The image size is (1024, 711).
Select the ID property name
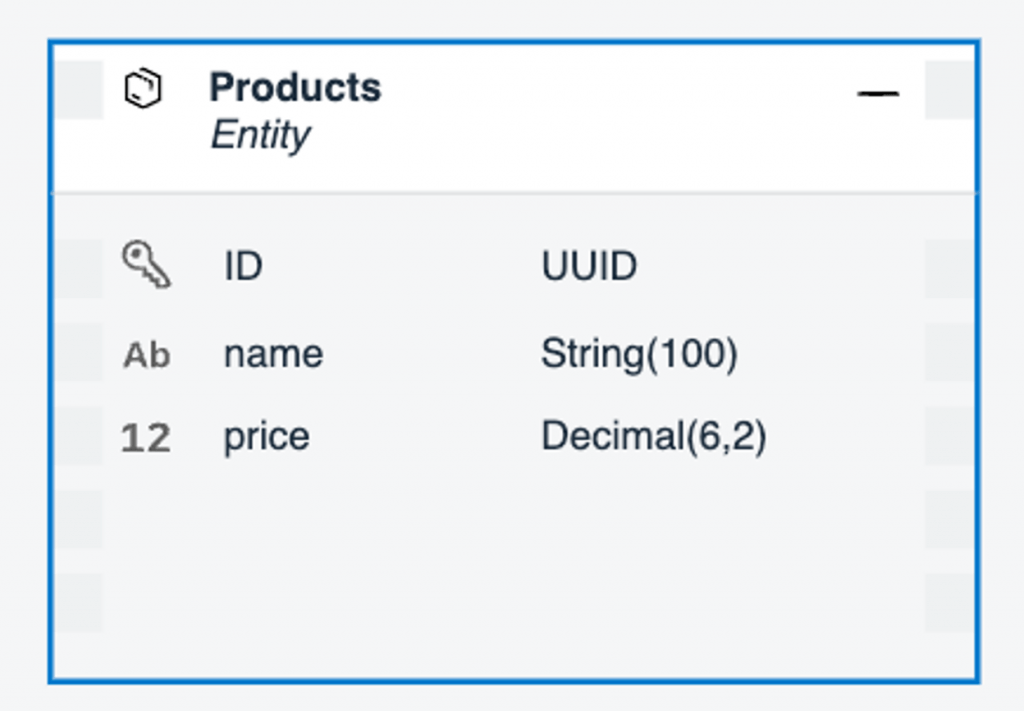pos(244,266)
